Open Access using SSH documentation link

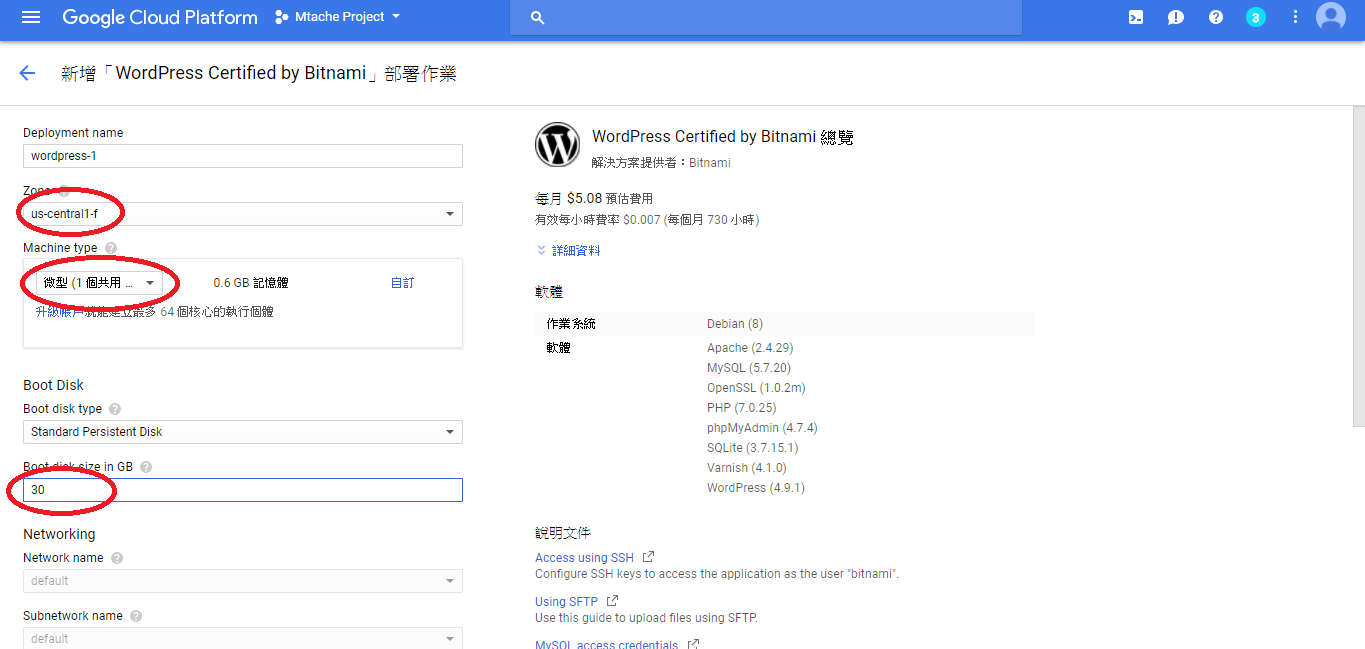[x=584, y=558]
